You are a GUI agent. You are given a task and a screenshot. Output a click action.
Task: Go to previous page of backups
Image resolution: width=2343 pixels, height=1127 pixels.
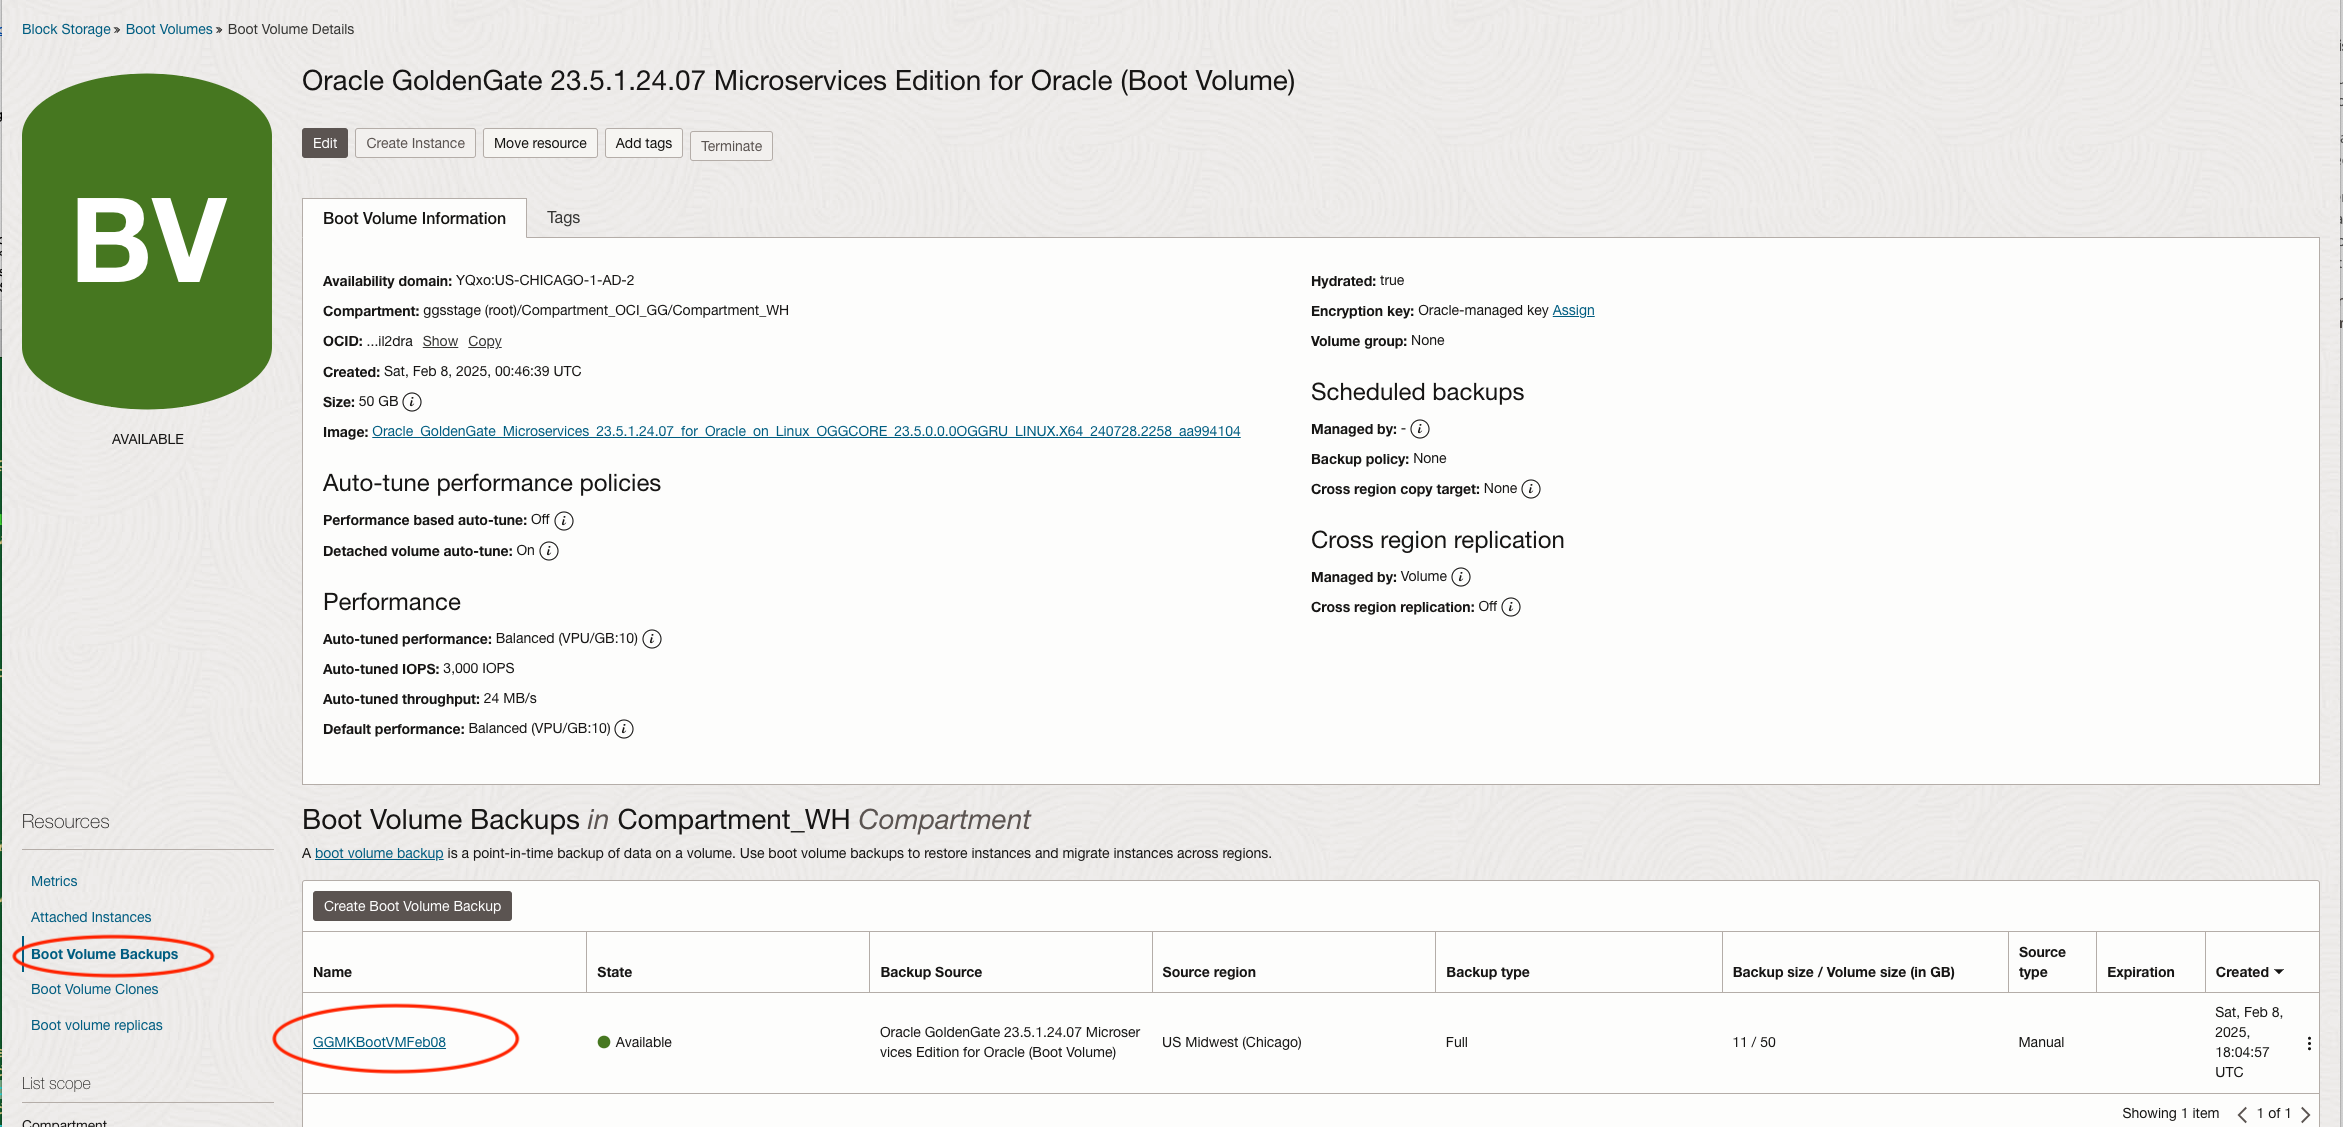(x=2242, y=1114)
